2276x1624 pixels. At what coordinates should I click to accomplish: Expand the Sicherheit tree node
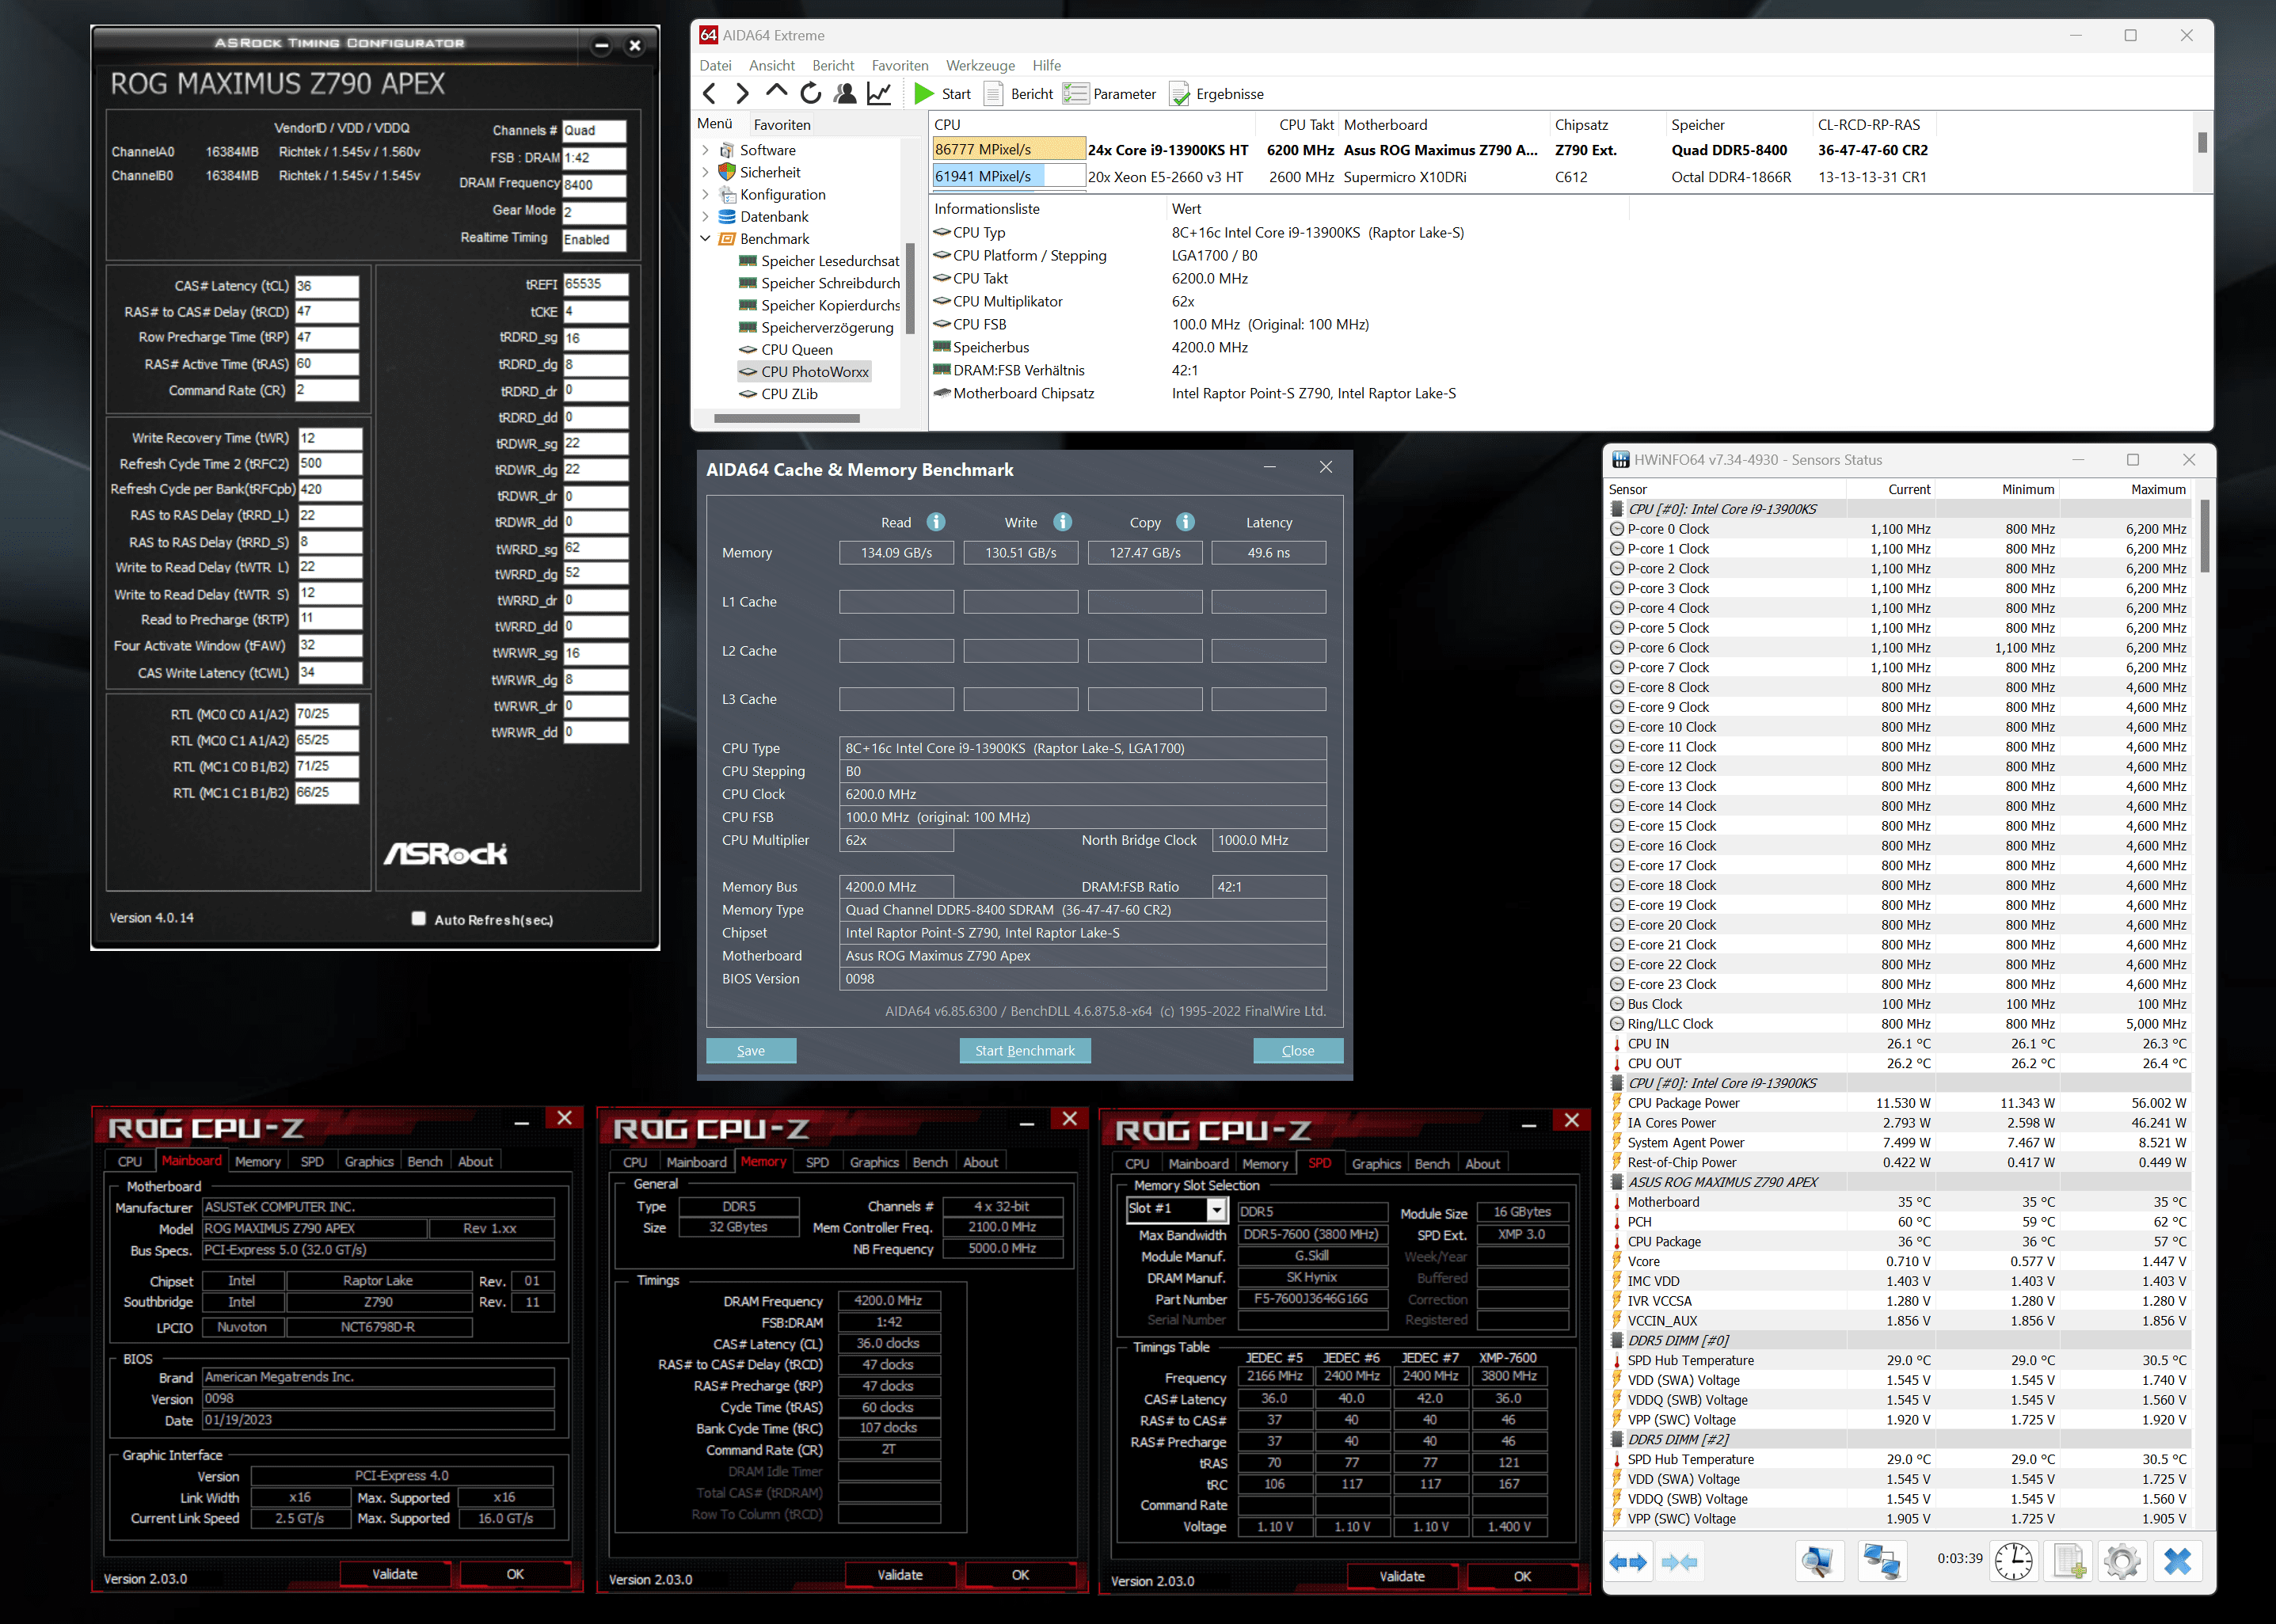point(705,172)
